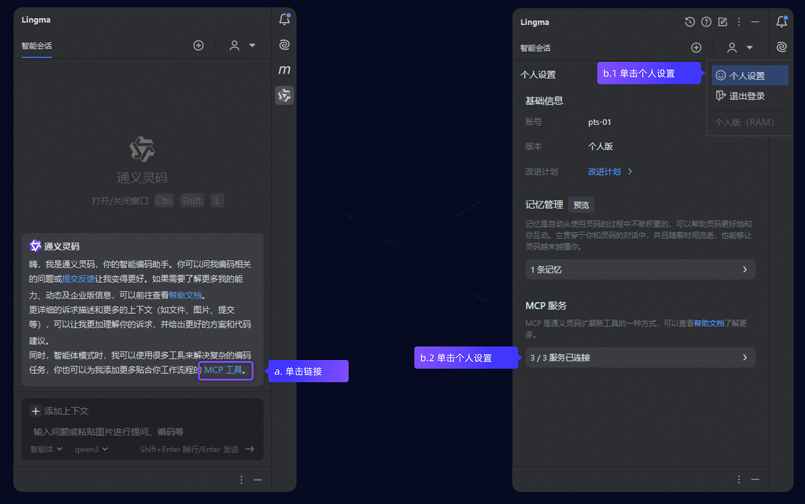Open chat history icon in right panel

click(x=689, y=22)
